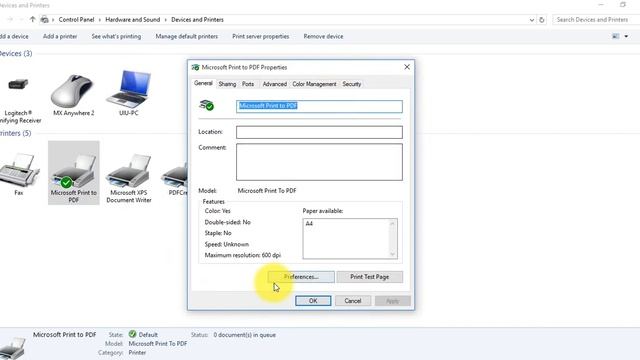Click Control Panel in breadcrumb
This screenshot has height=360, width=640.
tap(76, 20)
